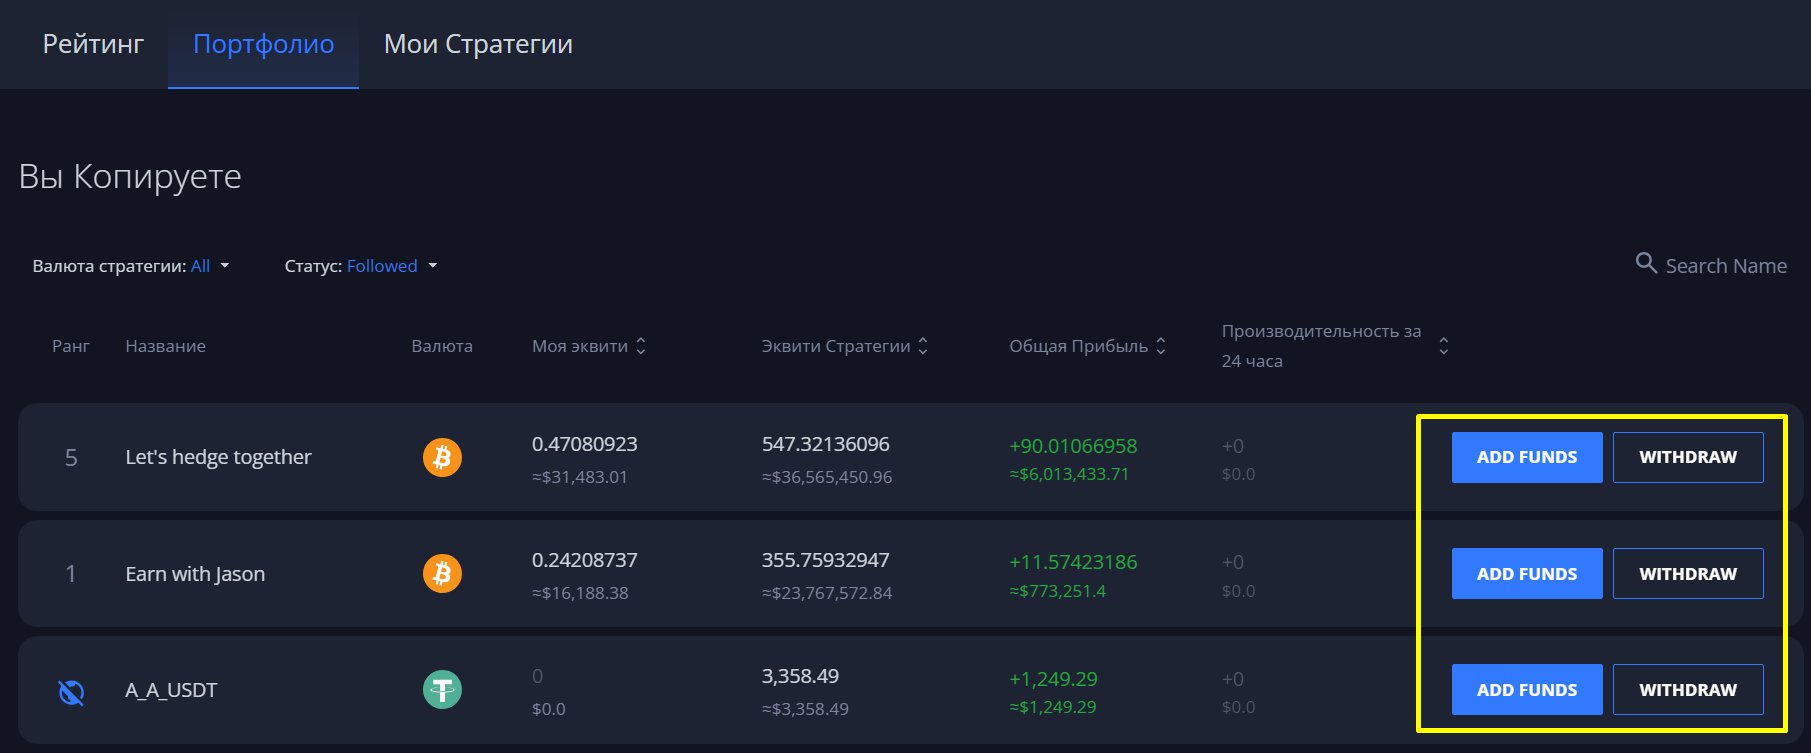Sort by Моя эквити column arrows
The image size is (1811, 753).
pyautogui.click(x=641, y=346)
